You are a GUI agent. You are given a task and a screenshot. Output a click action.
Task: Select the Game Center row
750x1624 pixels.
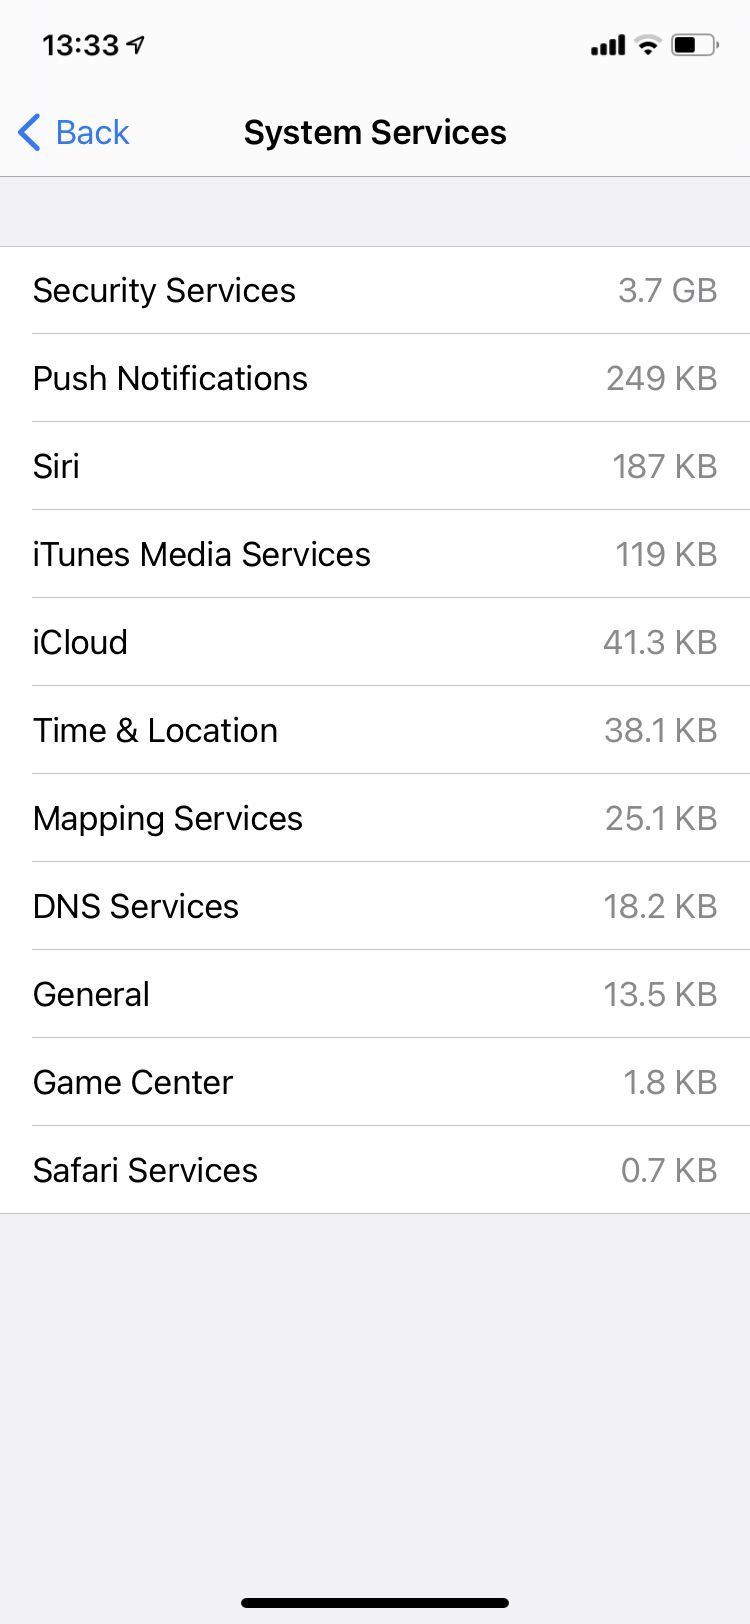coord(375,1082)
